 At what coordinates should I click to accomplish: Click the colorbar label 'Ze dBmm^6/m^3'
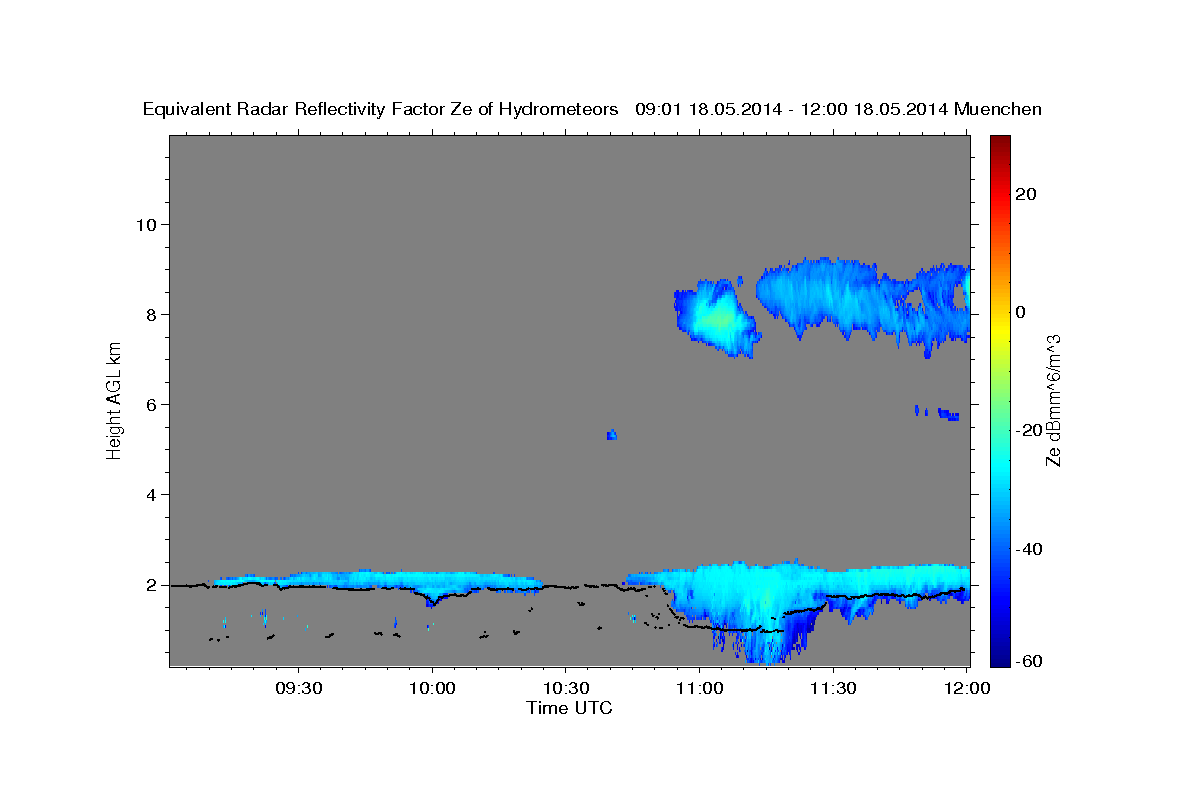1053,400
